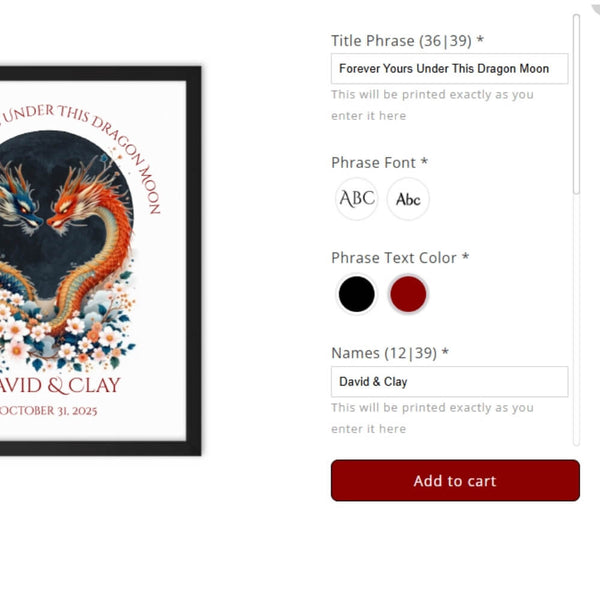Choose the mixed-case Abc phrase font
The height and width of the screenshot is (600, 600).
[x=408, y=199]
